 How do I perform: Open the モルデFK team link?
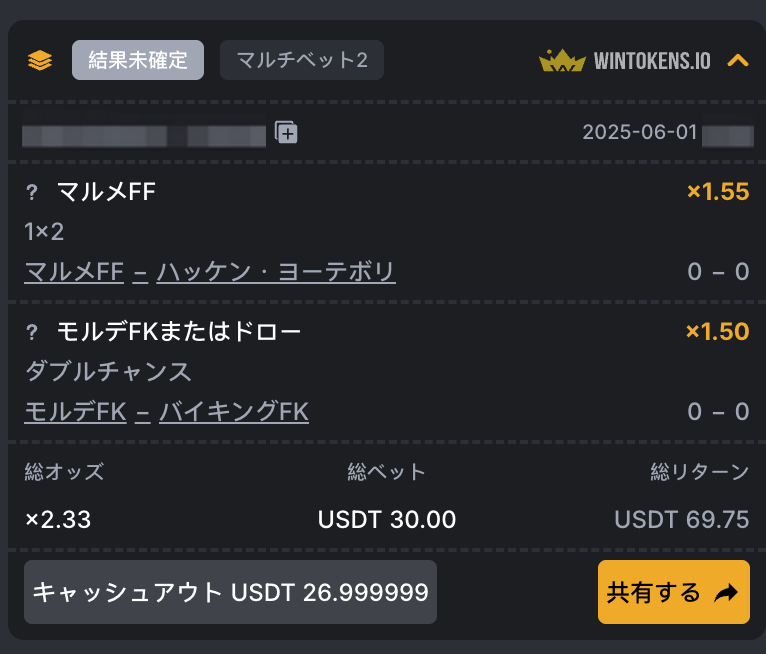[76, 412]
